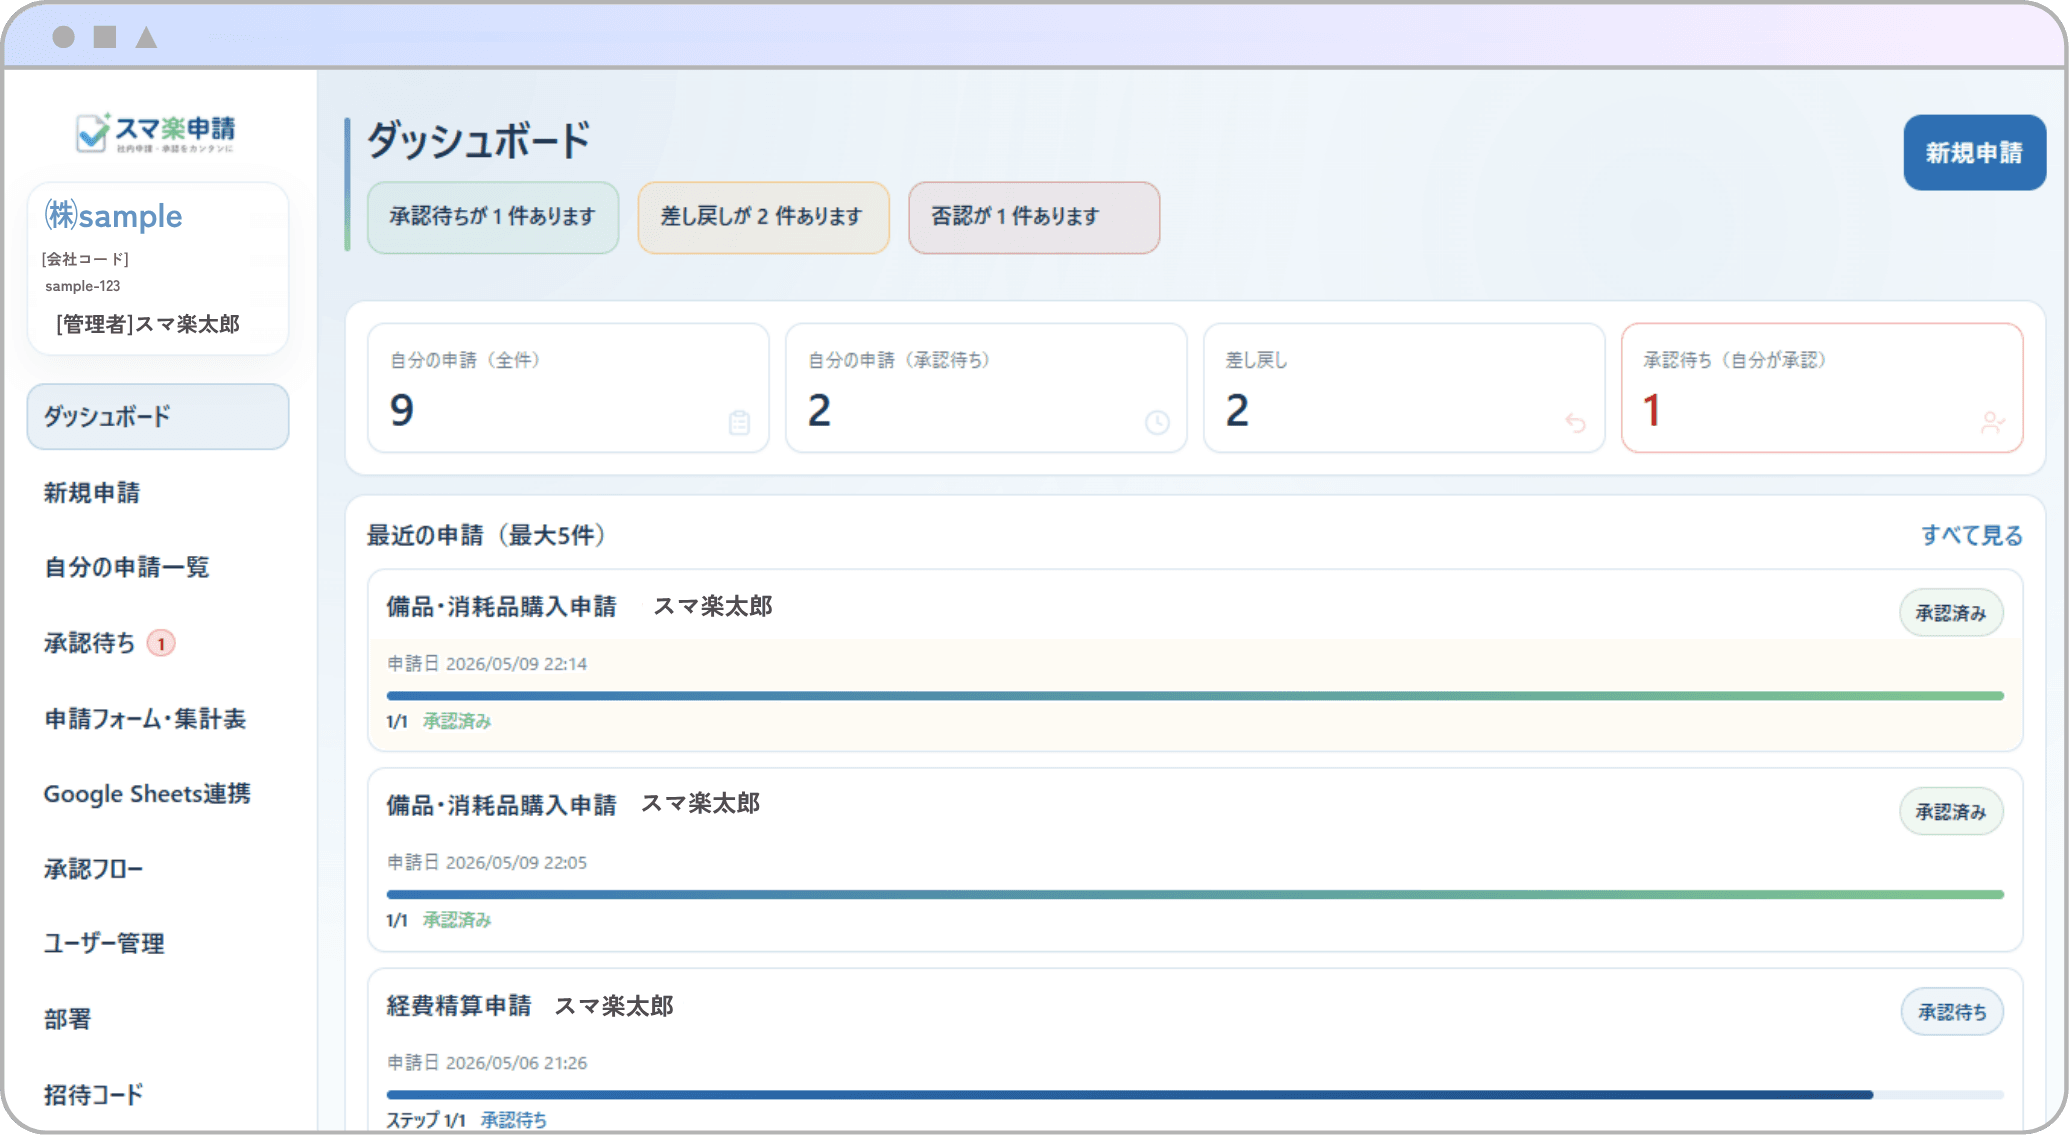Open 申請フォーム・集計表 in sidebar
2070x1136 pixels.
(x=145, y=718)
